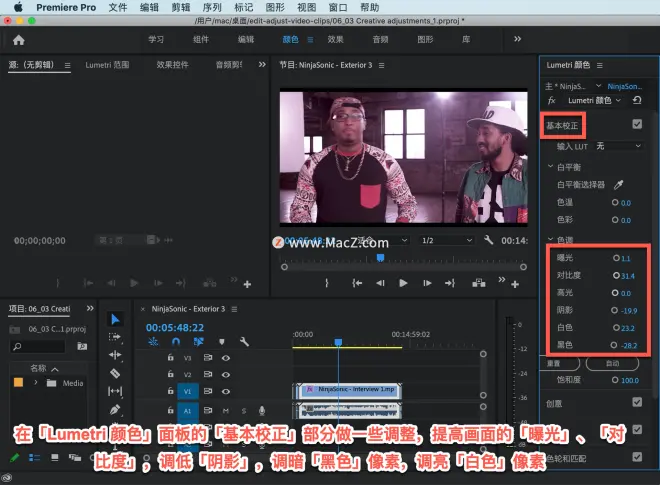Screen dimensions: 660x485
Task: Click nest sequence insert toggle icon
Action: tap(153, 341)
